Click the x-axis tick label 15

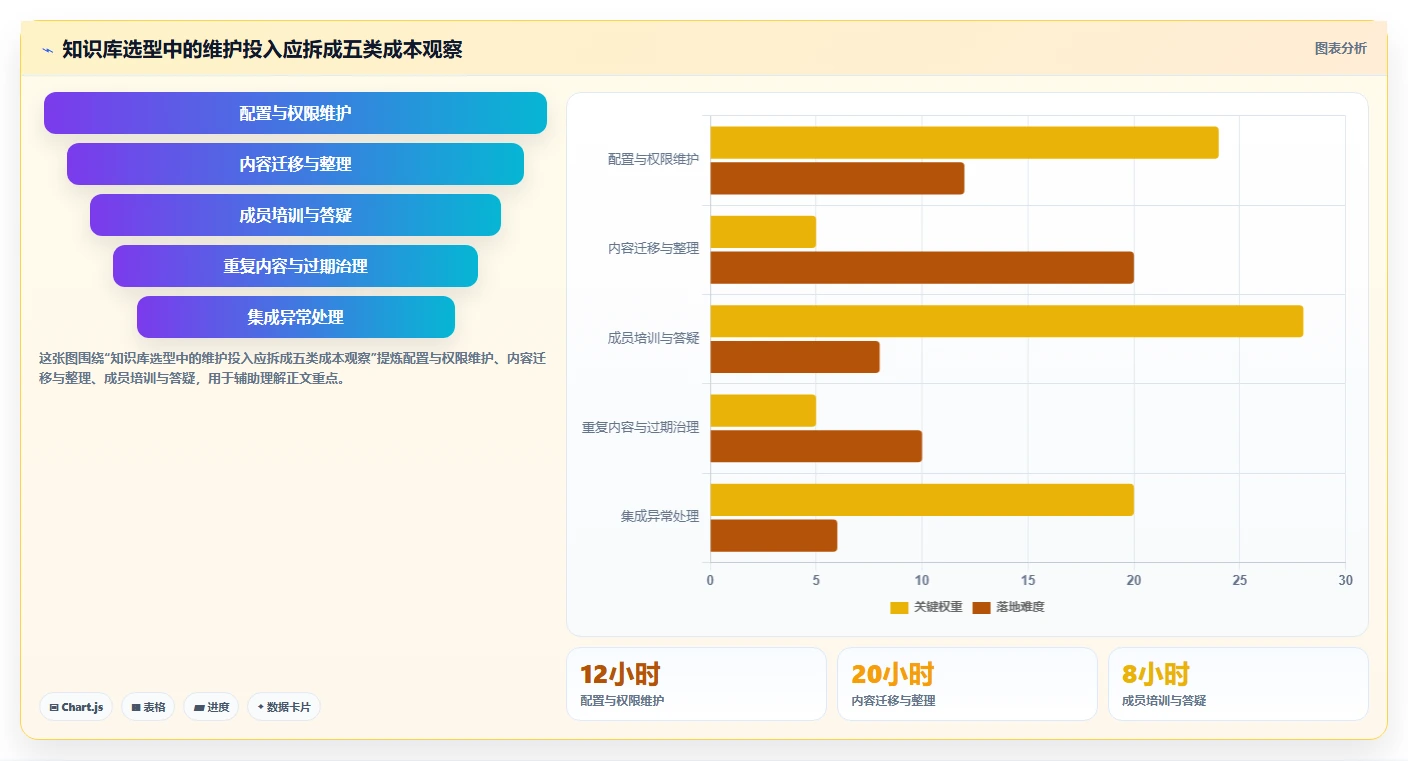[1028, 580]
